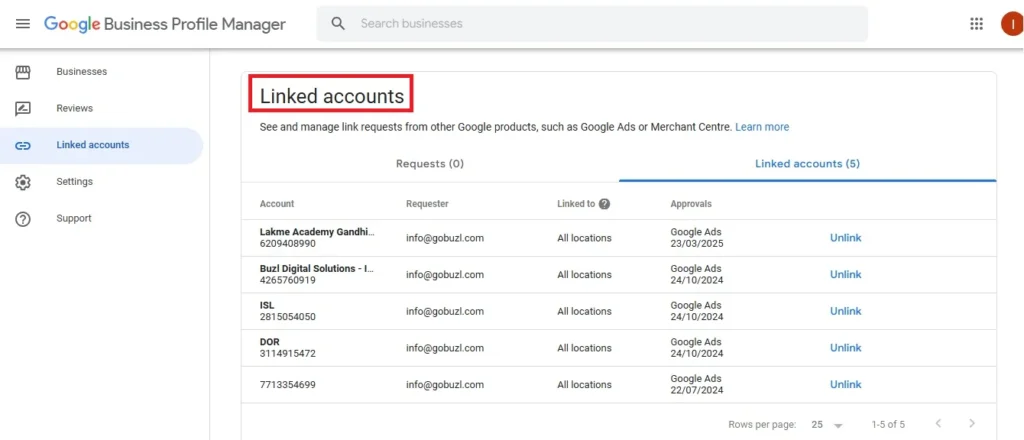The width and height of the screenshot is (1024, 440).
Task: Switch to the Requests (0) tab
Action: [x=430, y=164]
